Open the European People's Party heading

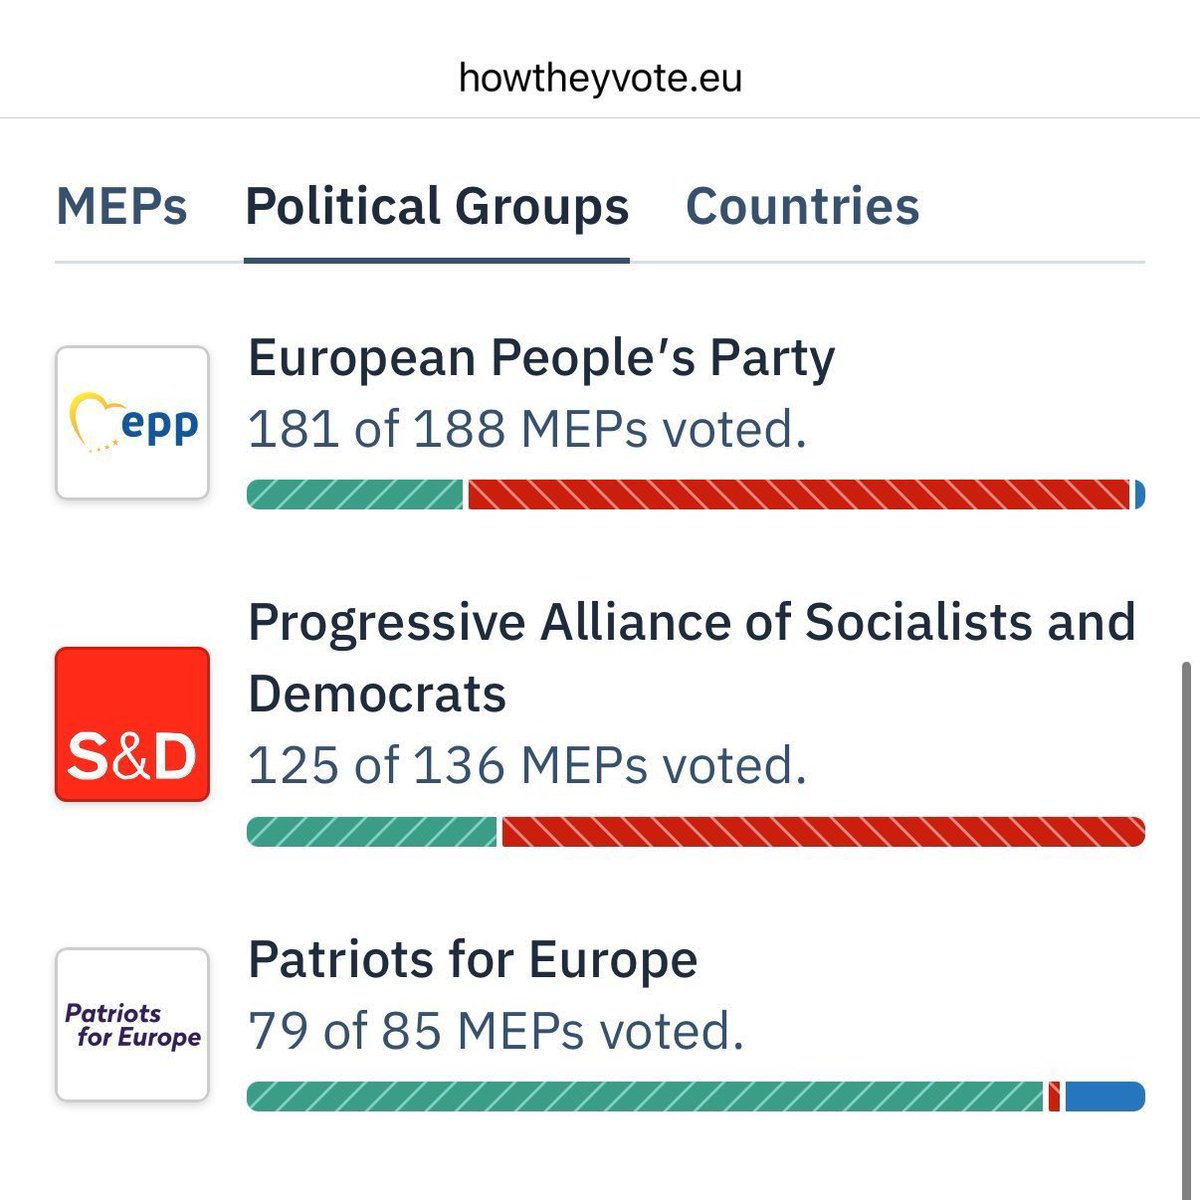(x=541, y=358)
